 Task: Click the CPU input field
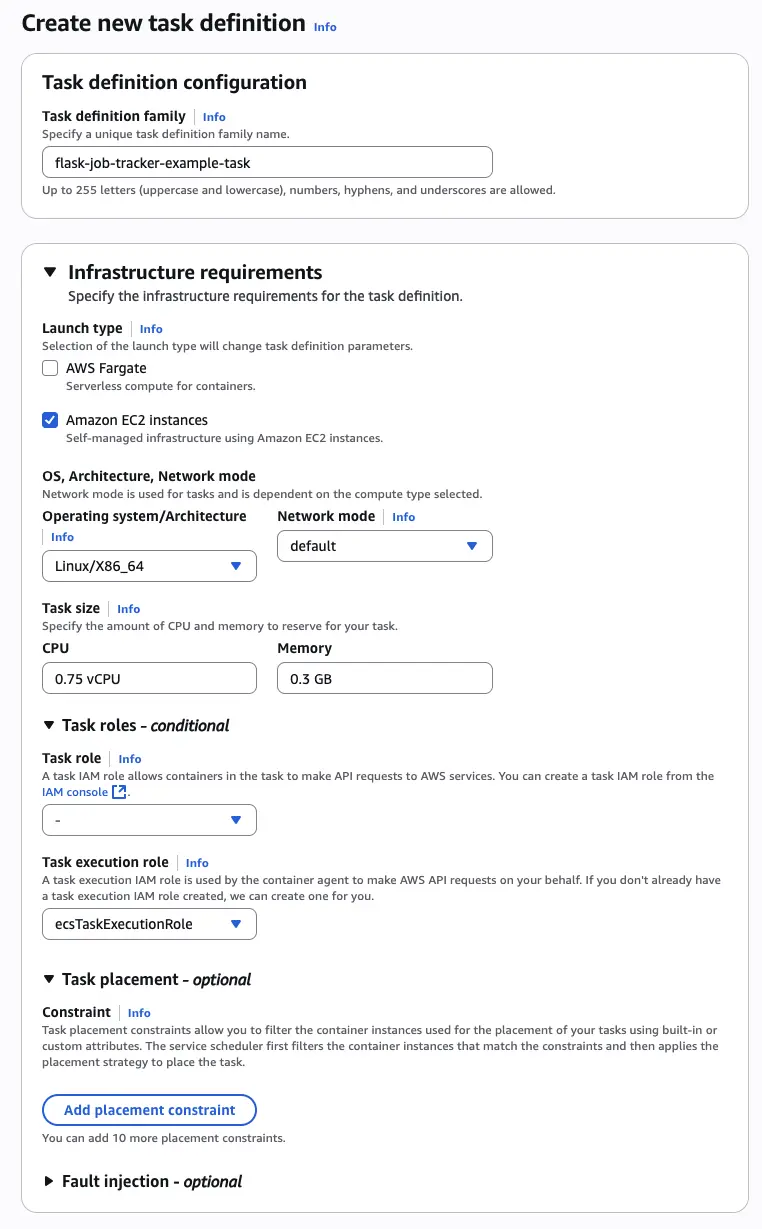point(149,679)
